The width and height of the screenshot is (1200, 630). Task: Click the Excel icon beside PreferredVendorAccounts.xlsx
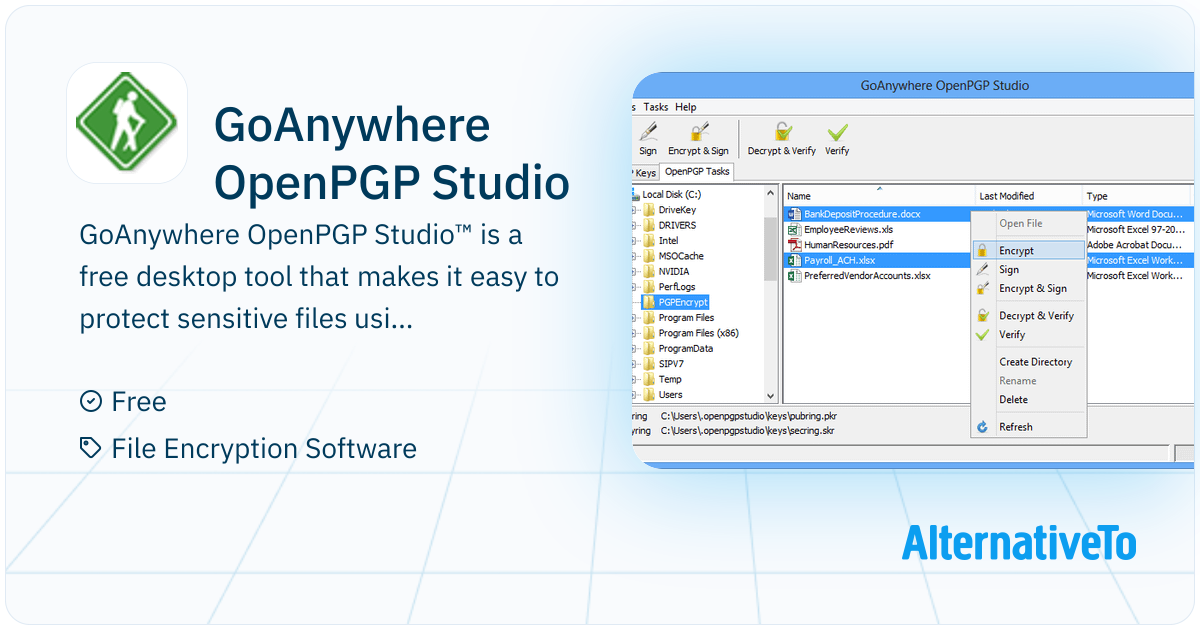795,275
